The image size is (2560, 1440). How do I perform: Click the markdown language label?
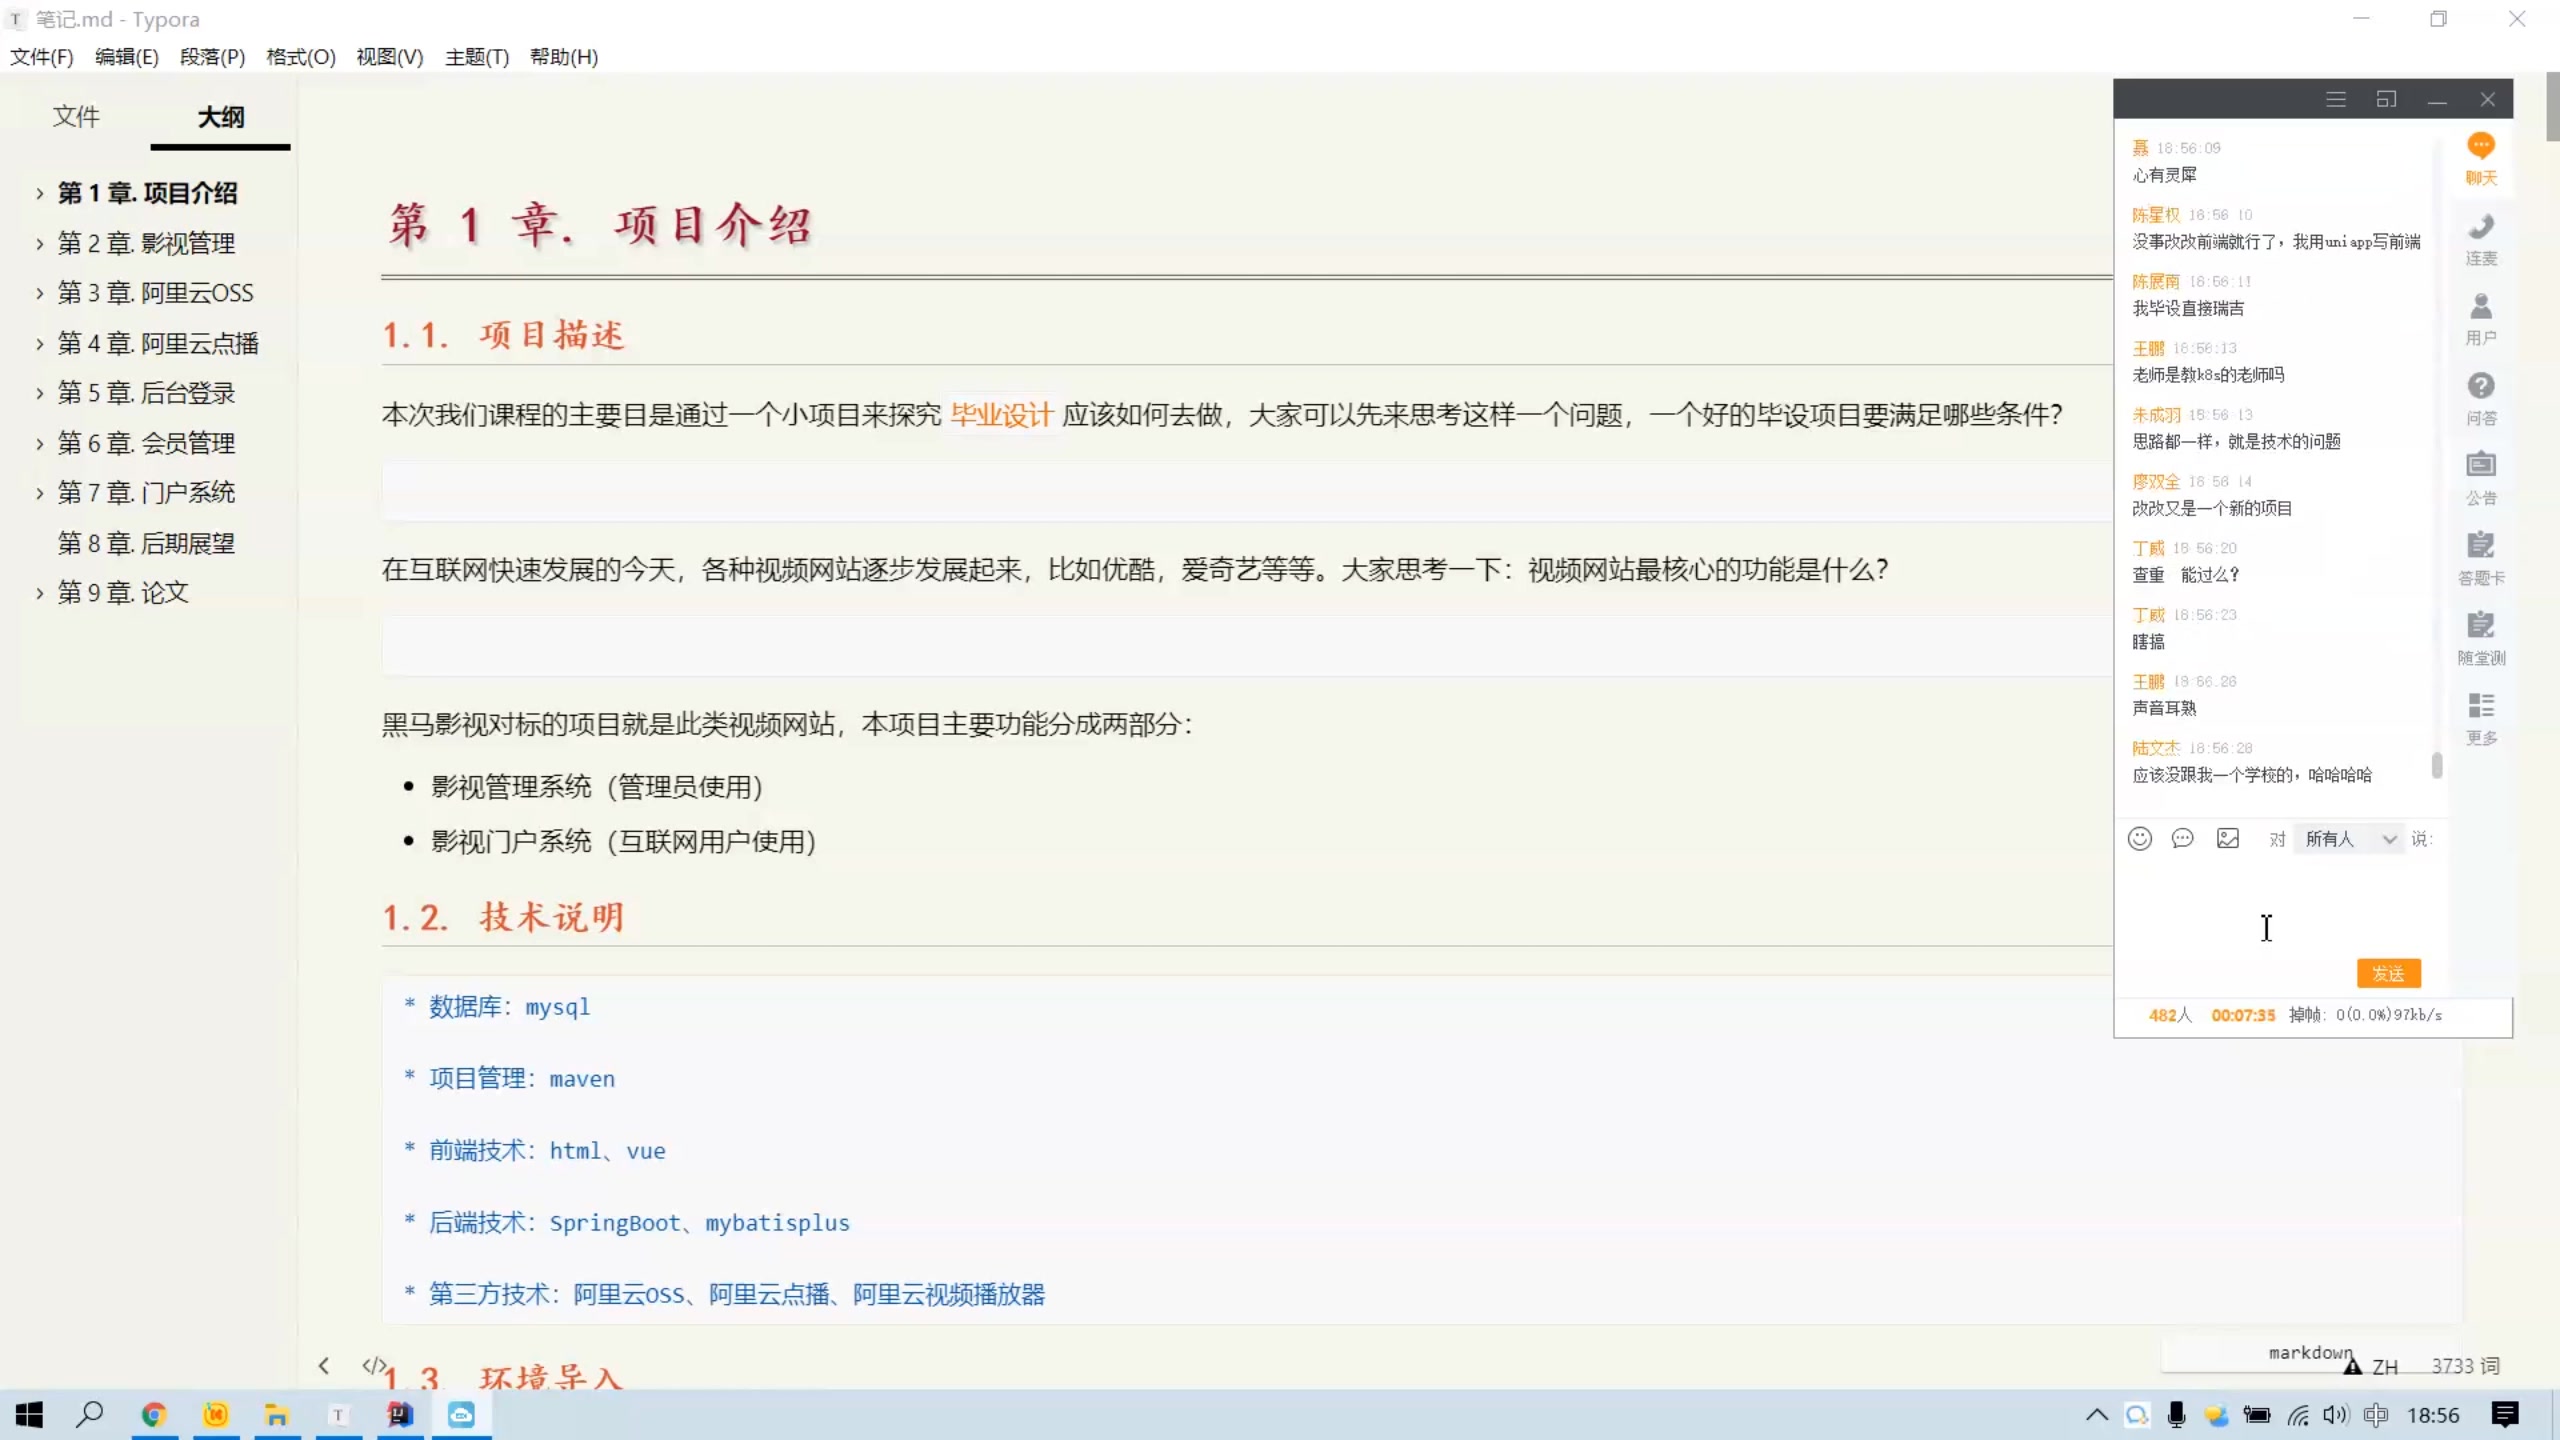point(2310,1352)
